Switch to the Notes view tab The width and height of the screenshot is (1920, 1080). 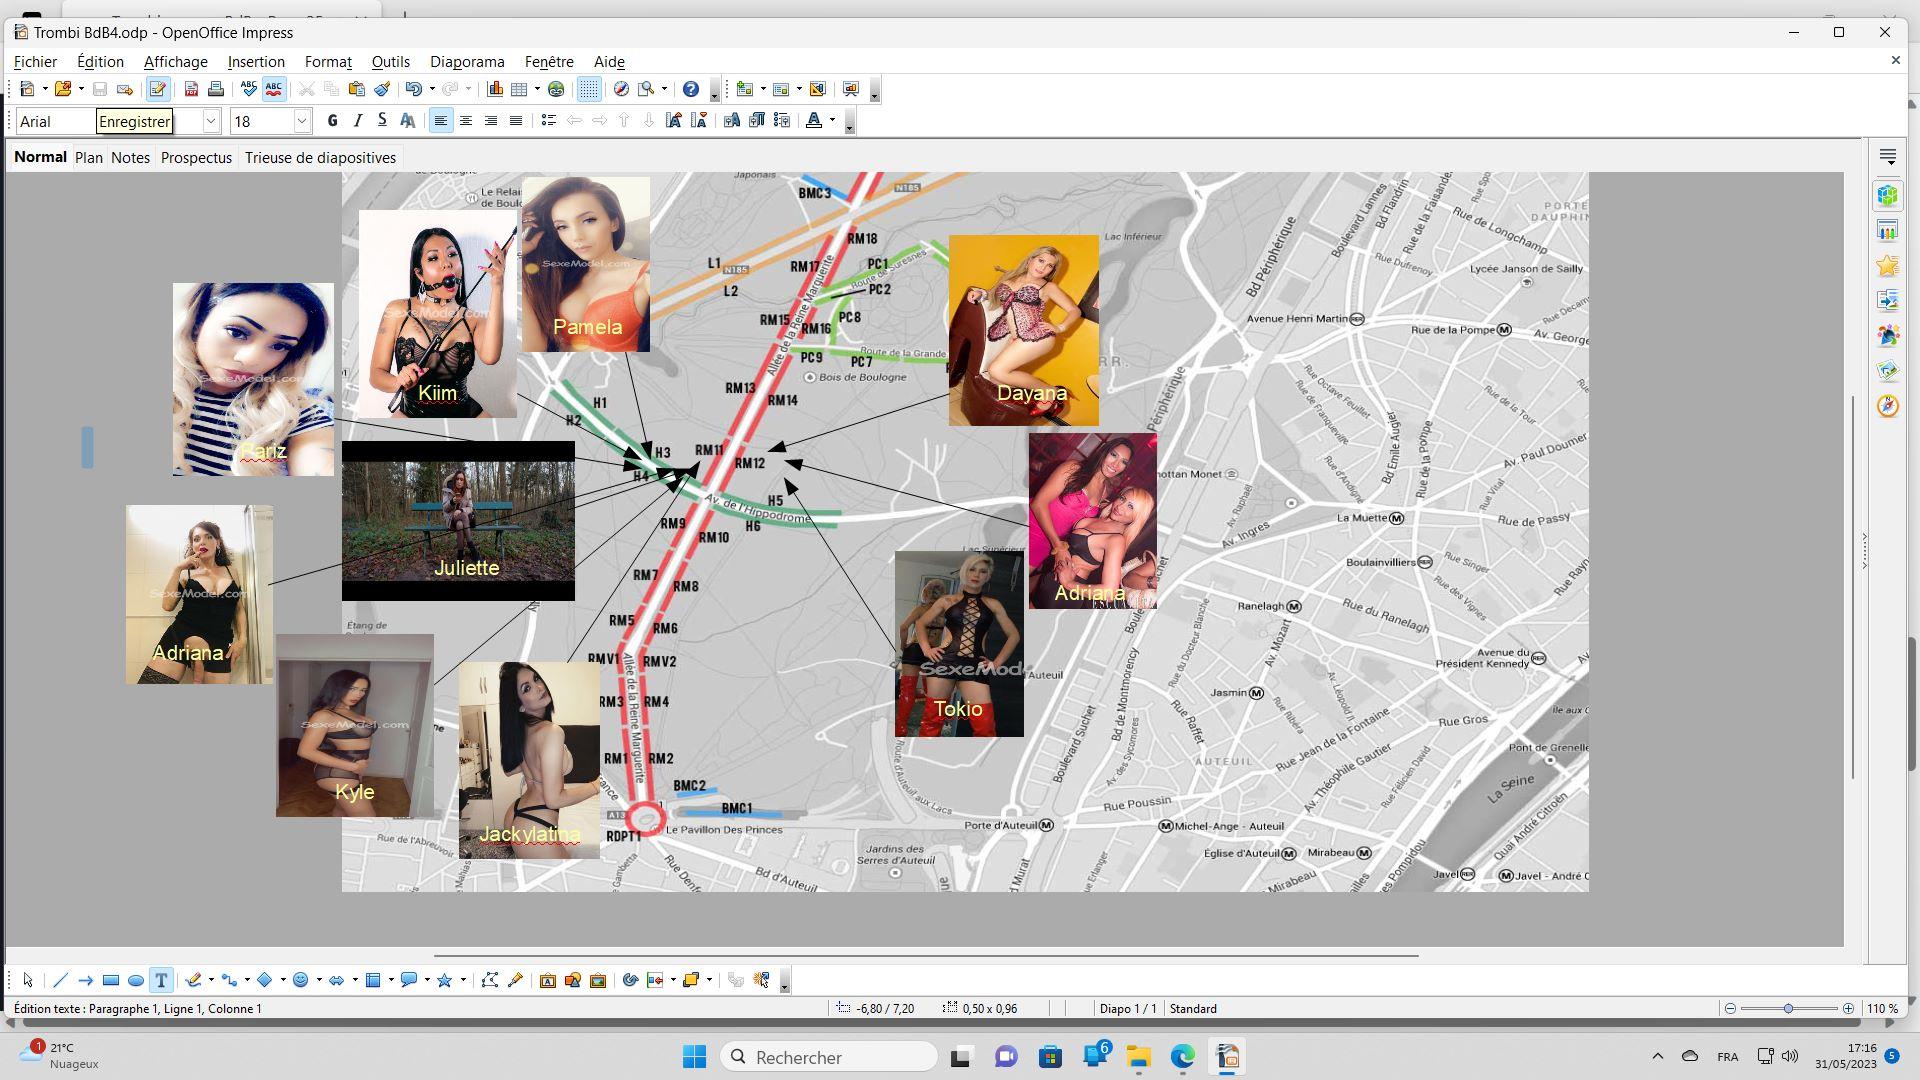point(130,158)
